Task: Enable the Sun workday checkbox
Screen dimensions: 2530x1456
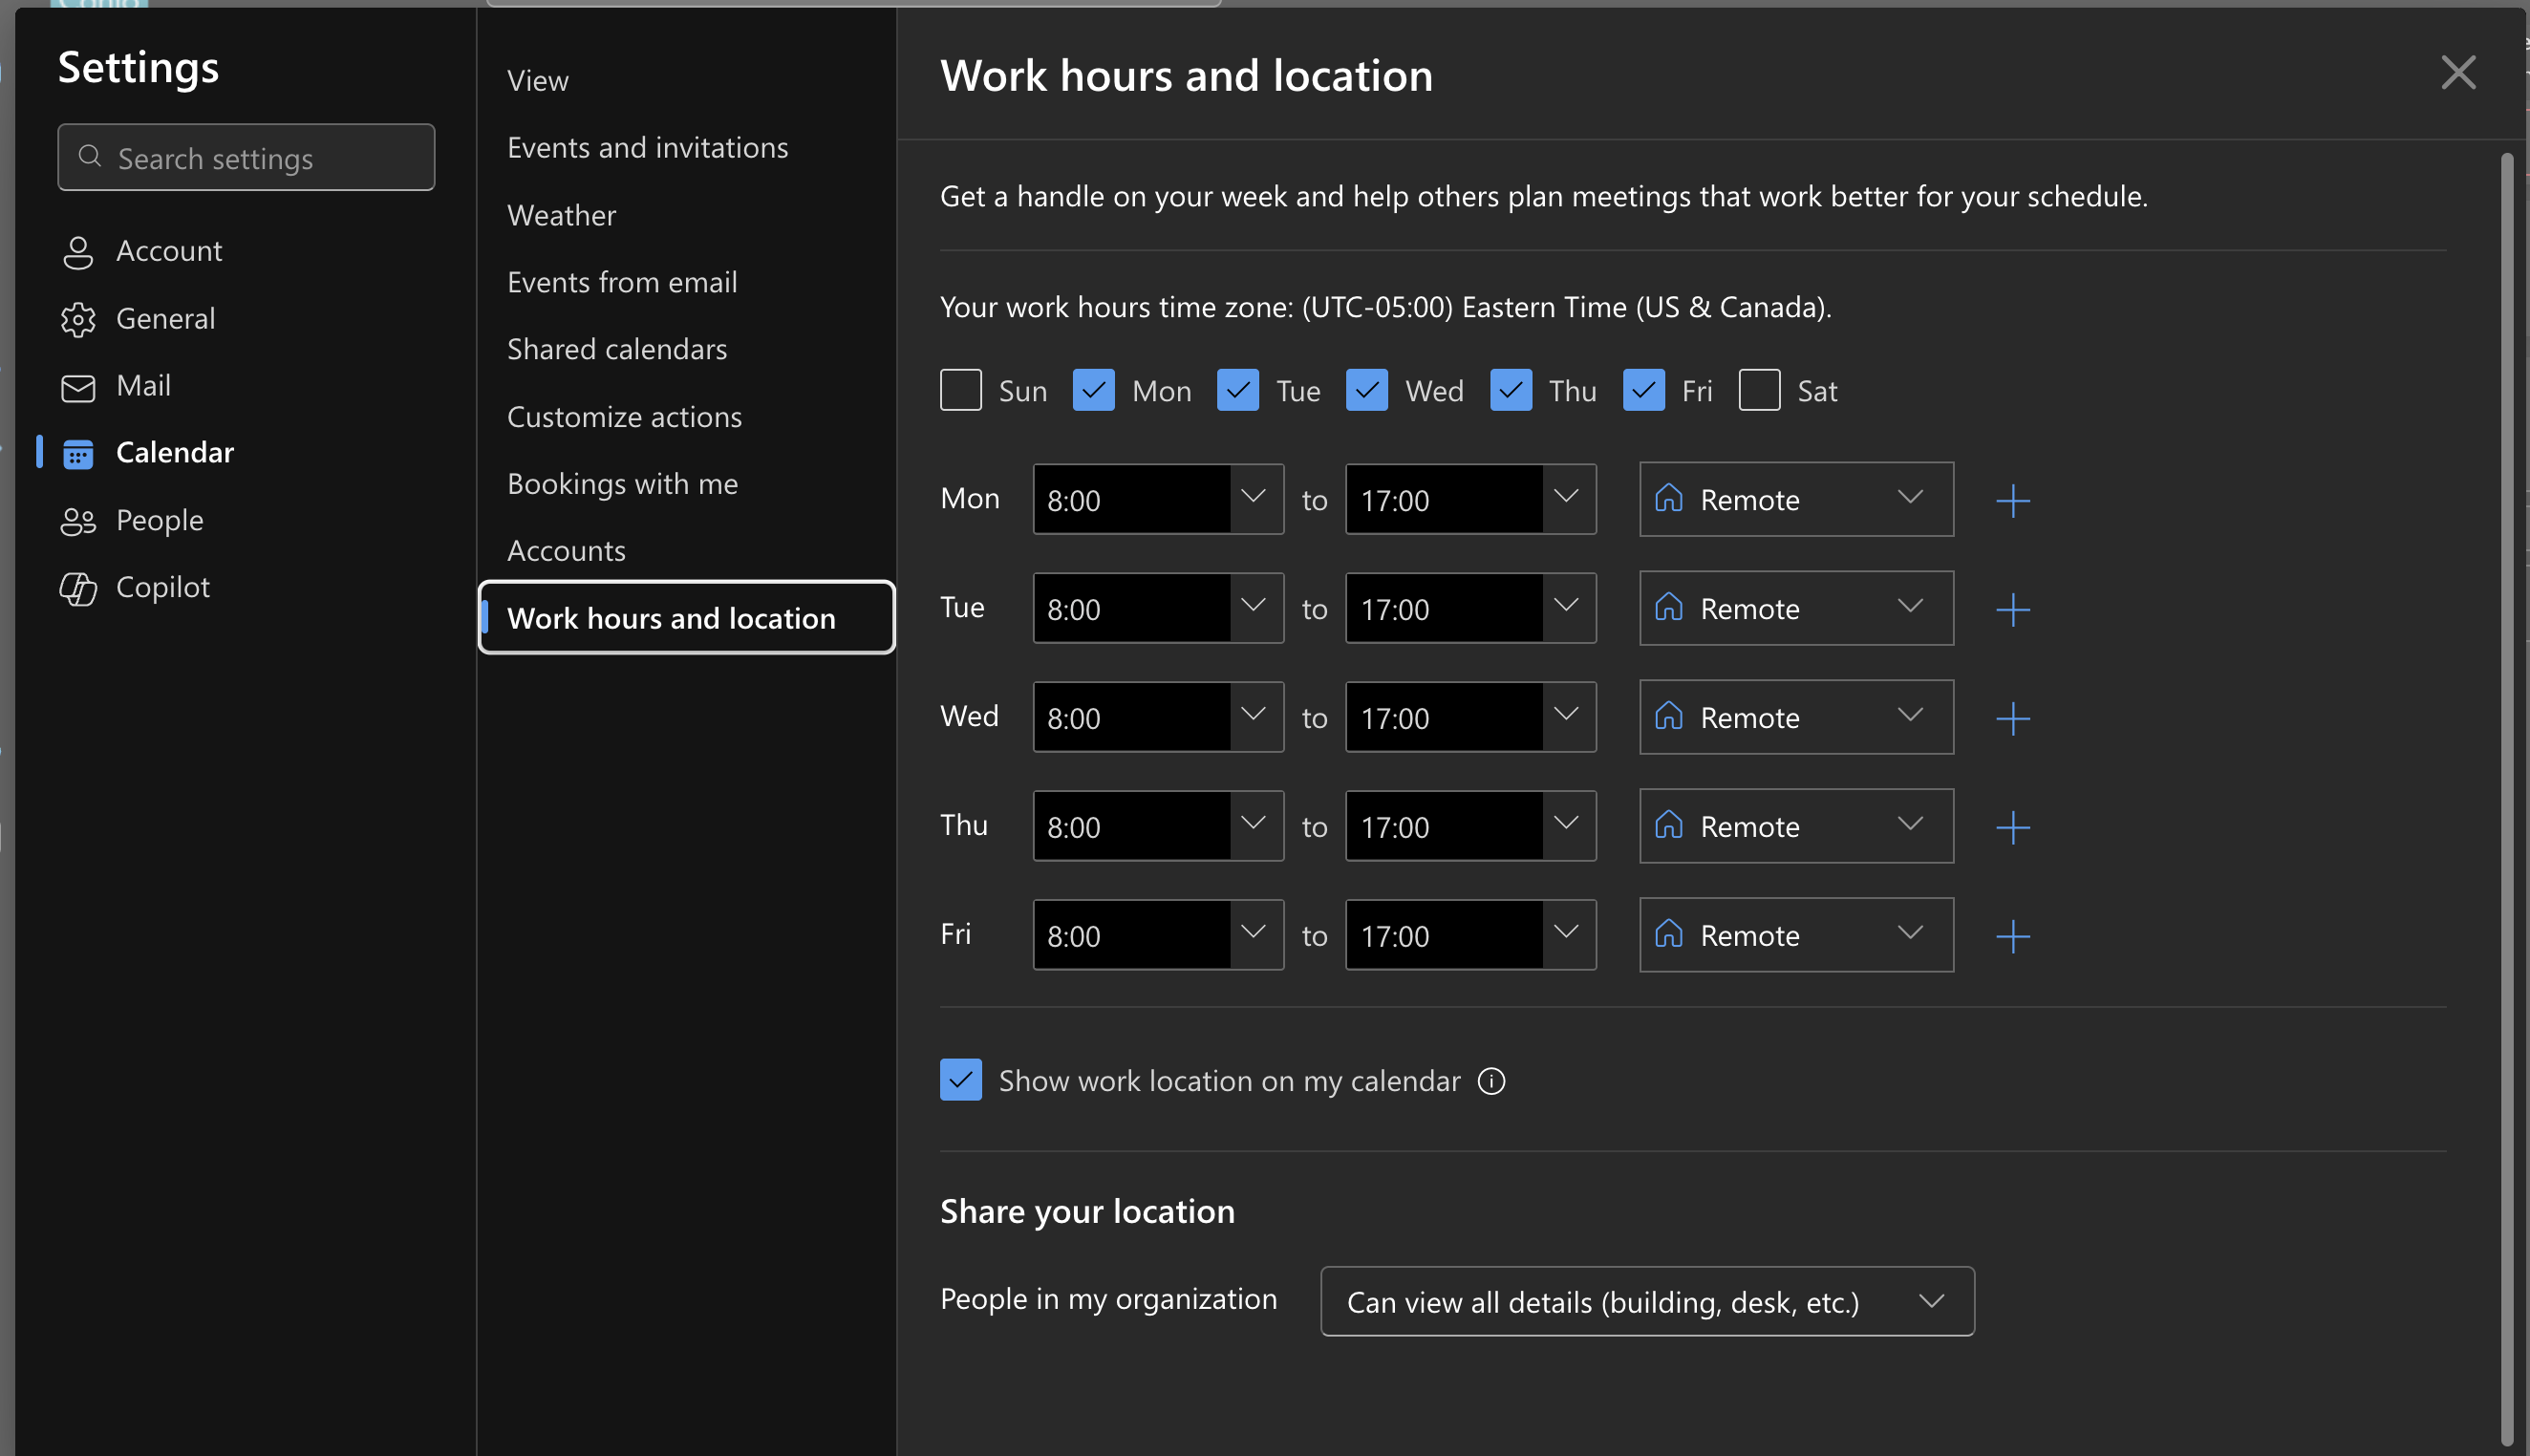Action: coord(960,390)
